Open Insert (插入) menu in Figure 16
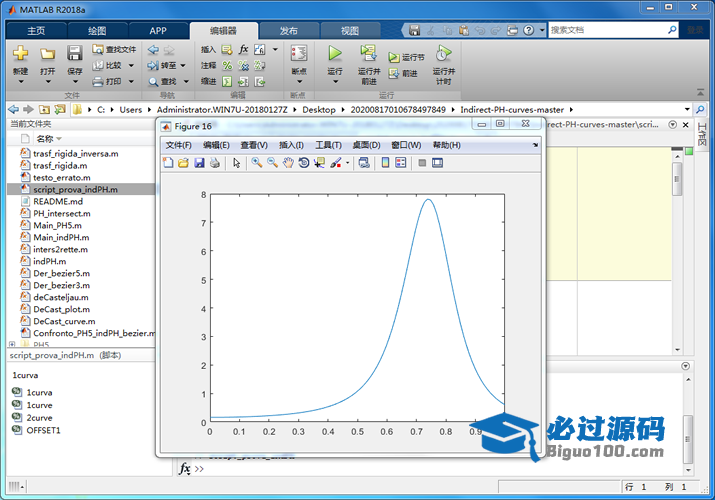This screenshot has height=500, width=715. [291, 145]
